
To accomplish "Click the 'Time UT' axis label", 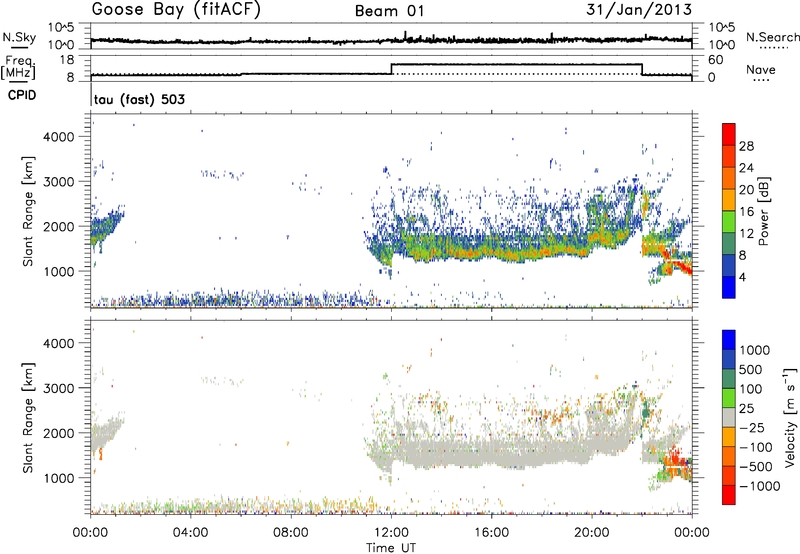I will coord(391,548).
